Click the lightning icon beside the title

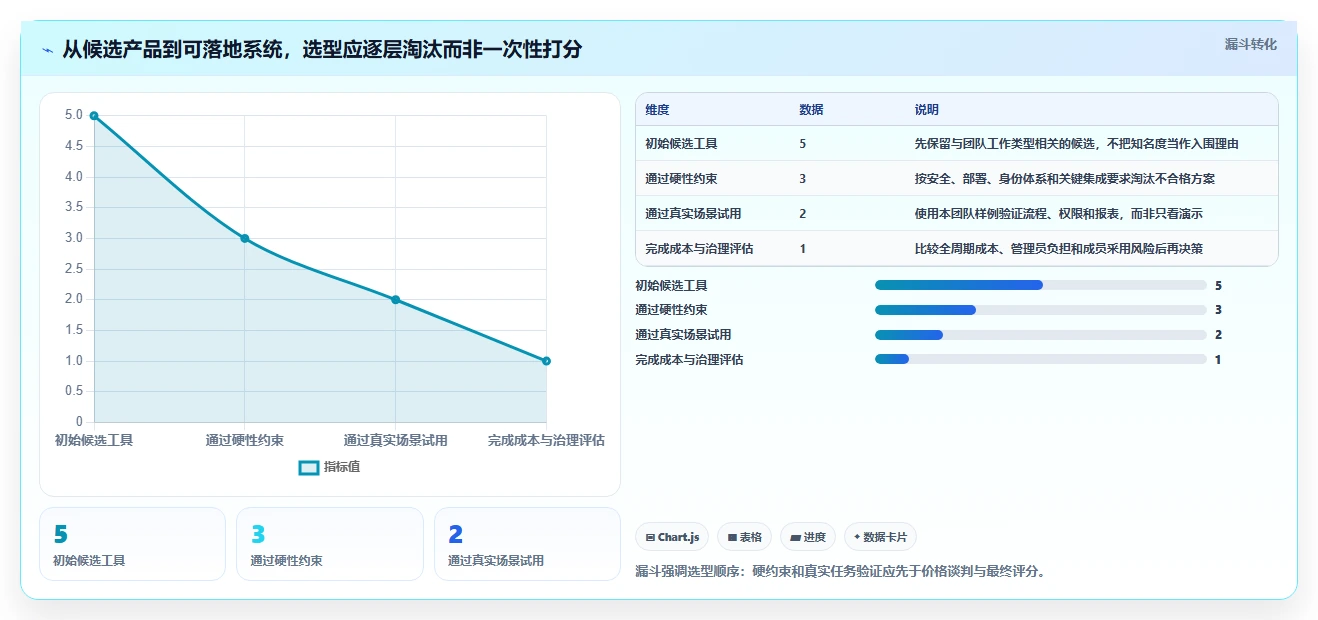48,49
